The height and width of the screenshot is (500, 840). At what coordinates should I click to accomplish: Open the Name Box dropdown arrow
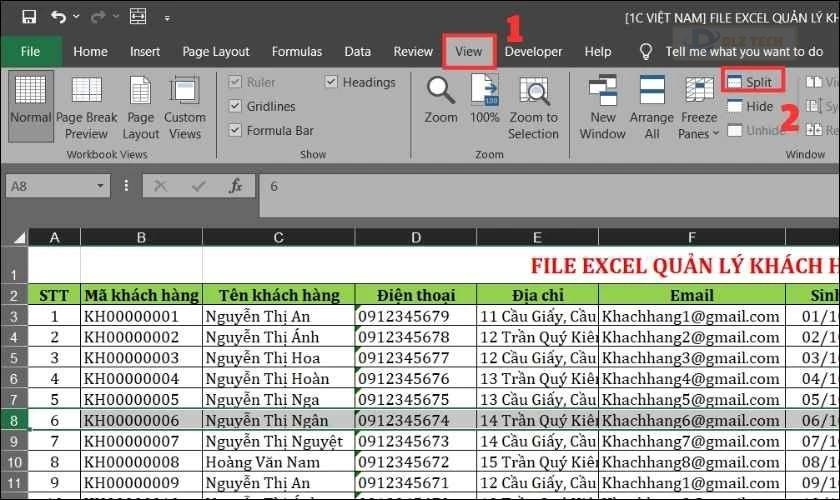pos(100,186)
